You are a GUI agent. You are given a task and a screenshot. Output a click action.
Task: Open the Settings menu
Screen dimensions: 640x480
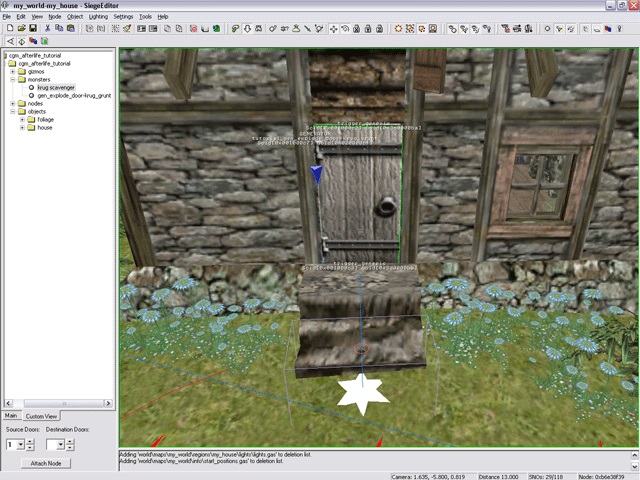(123, 17)
